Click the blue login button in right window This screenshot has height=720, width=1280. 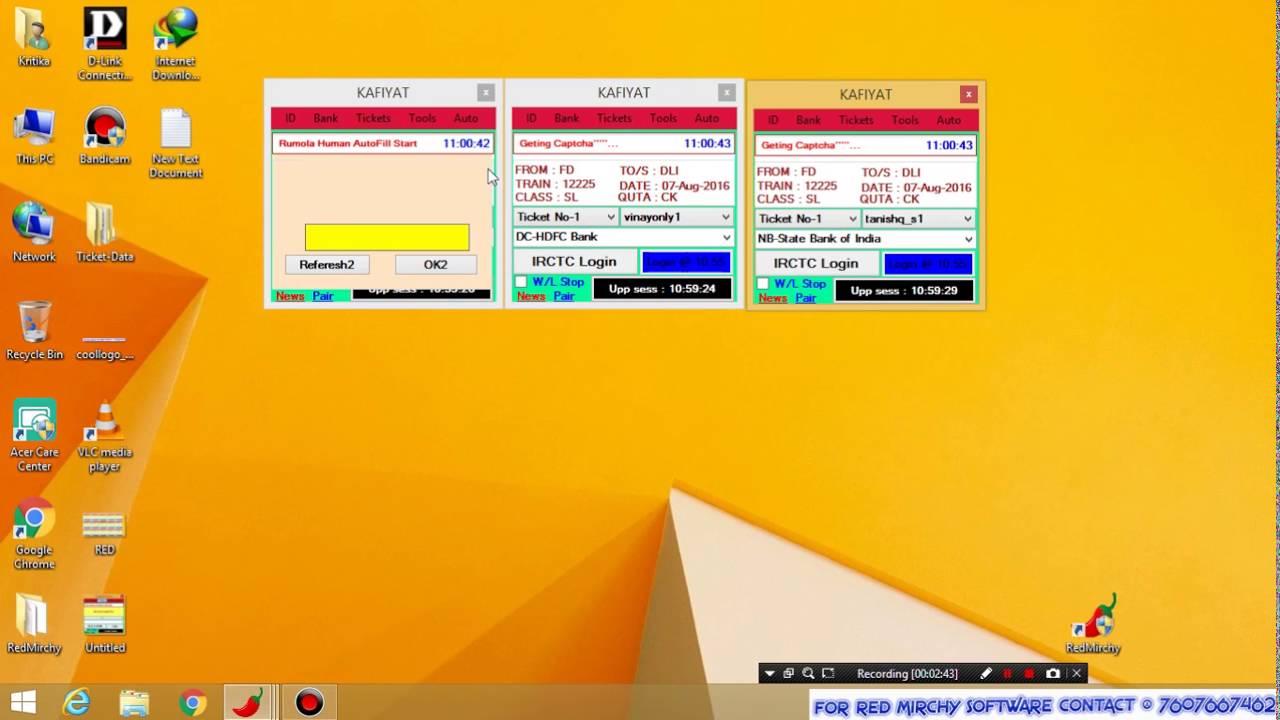928,264
